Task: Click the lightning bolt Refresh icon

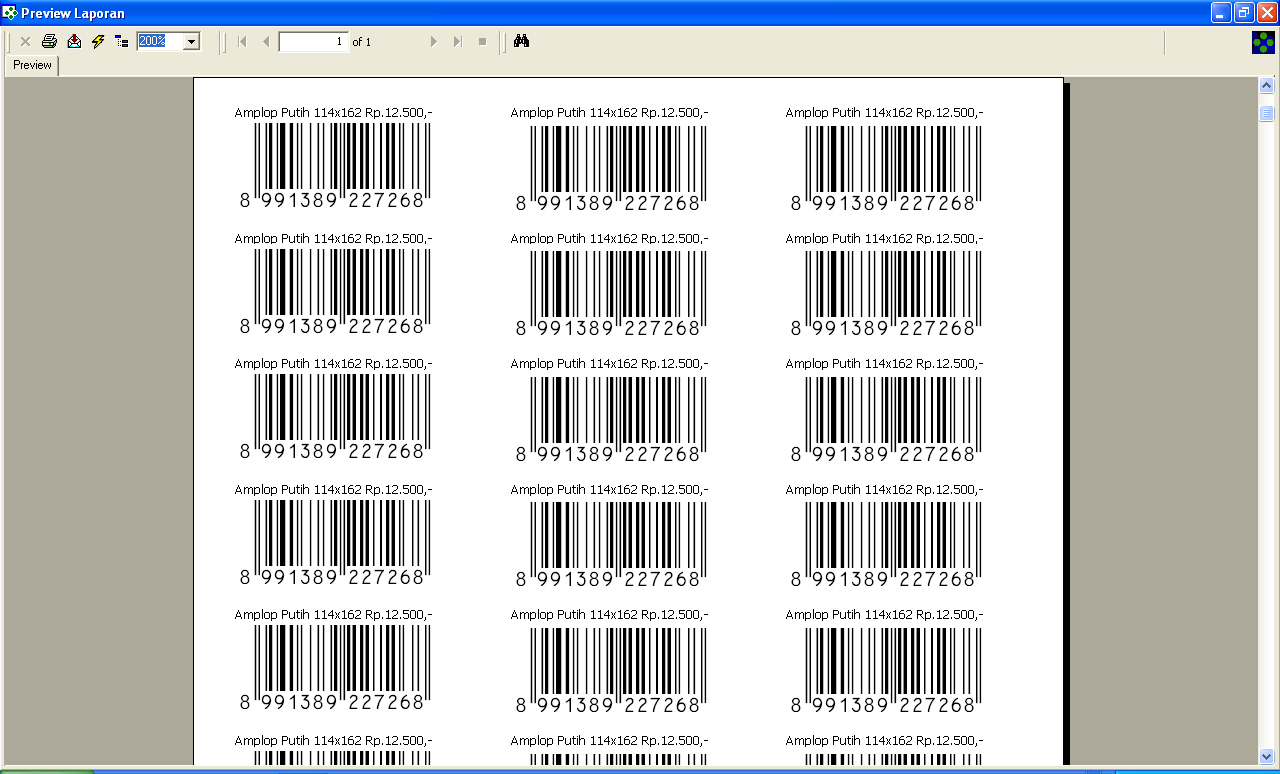Action: (98, 41)
